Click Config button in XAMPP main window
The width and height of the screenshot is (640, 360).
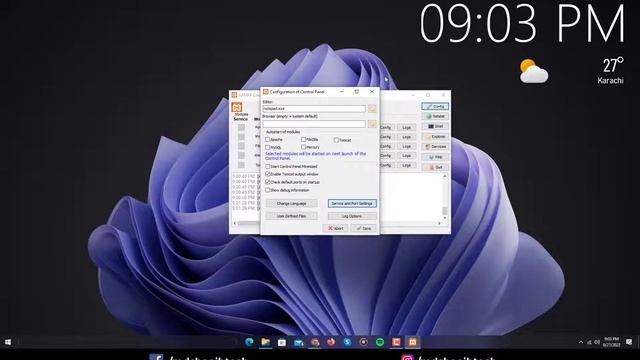(x=435, y=106)
